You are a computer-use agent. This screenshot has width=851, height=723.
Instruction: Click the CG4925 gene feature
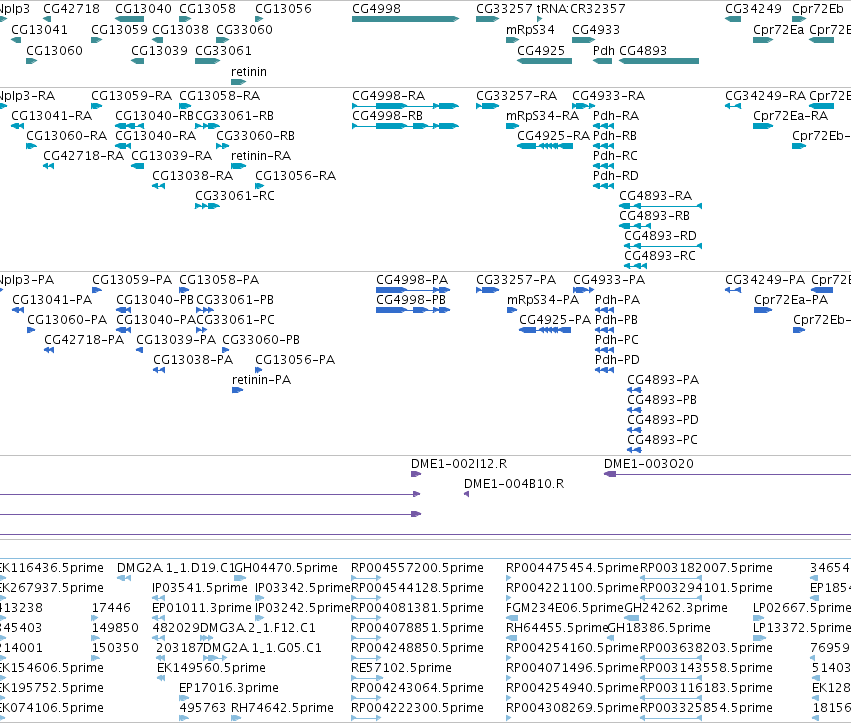(544, 61)
